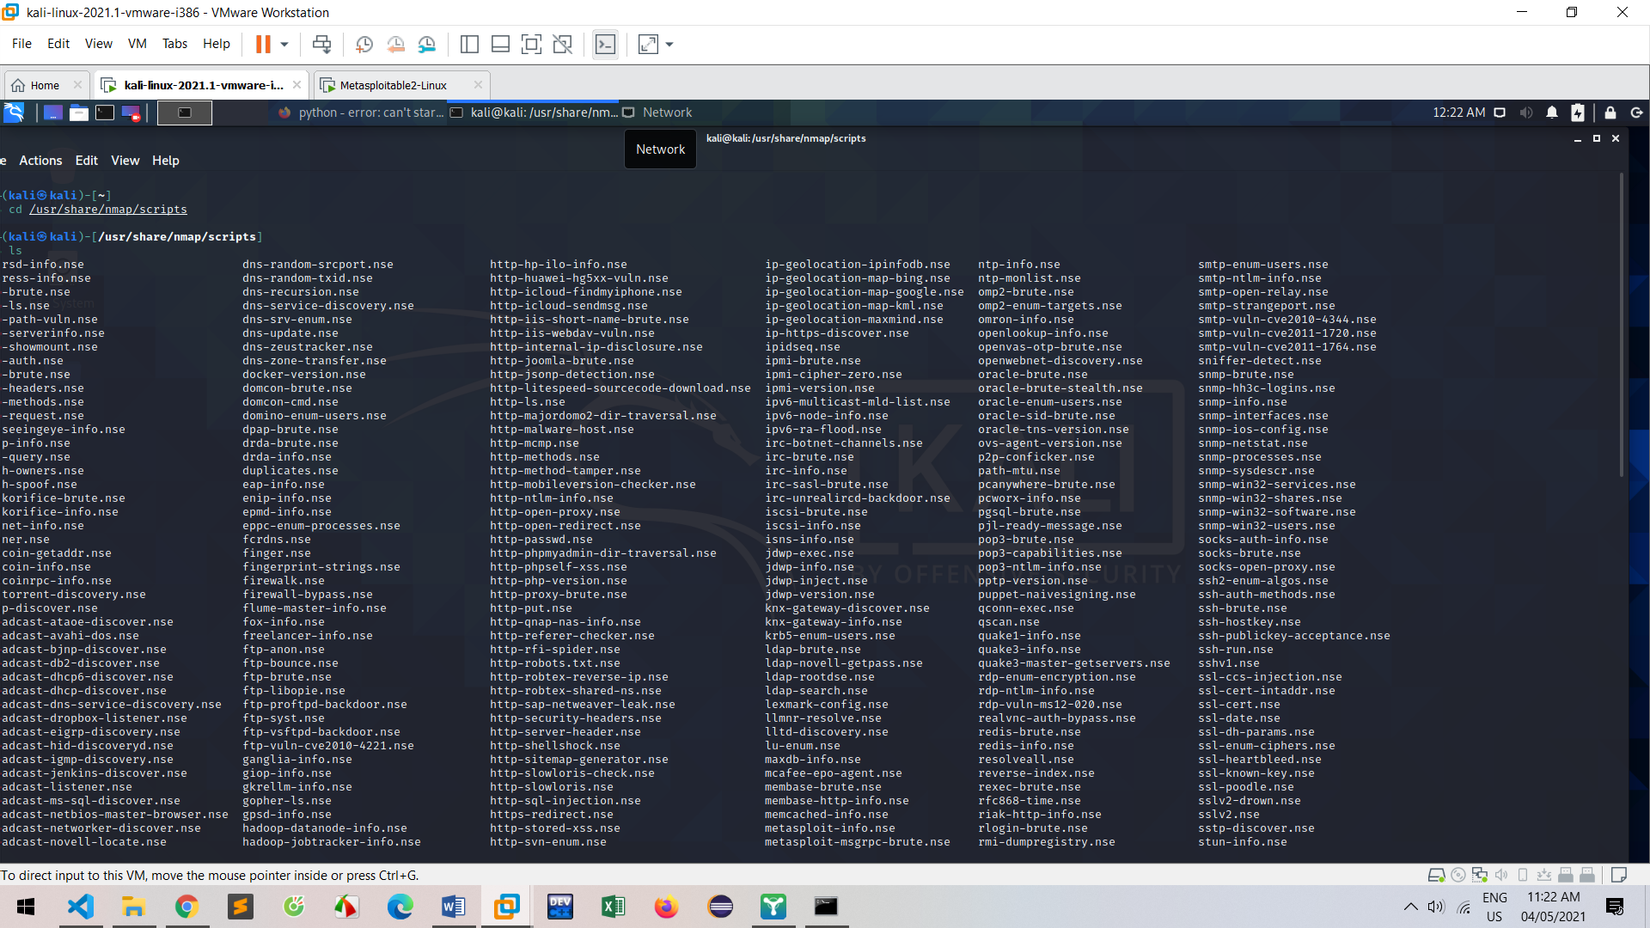Revert the VM to its previous snapshot
1650x928 pixels.
click(396, 44)
